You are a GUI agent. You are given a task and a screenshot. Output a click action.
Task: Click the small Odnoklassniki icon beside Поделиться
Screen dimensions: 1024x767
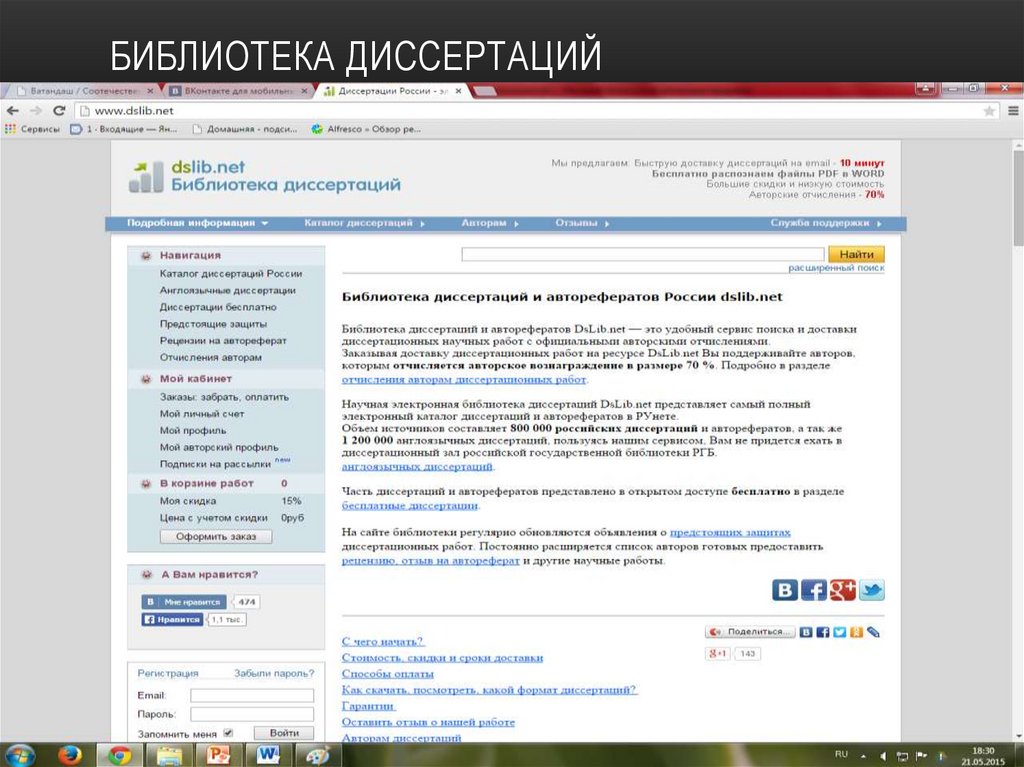856,632
